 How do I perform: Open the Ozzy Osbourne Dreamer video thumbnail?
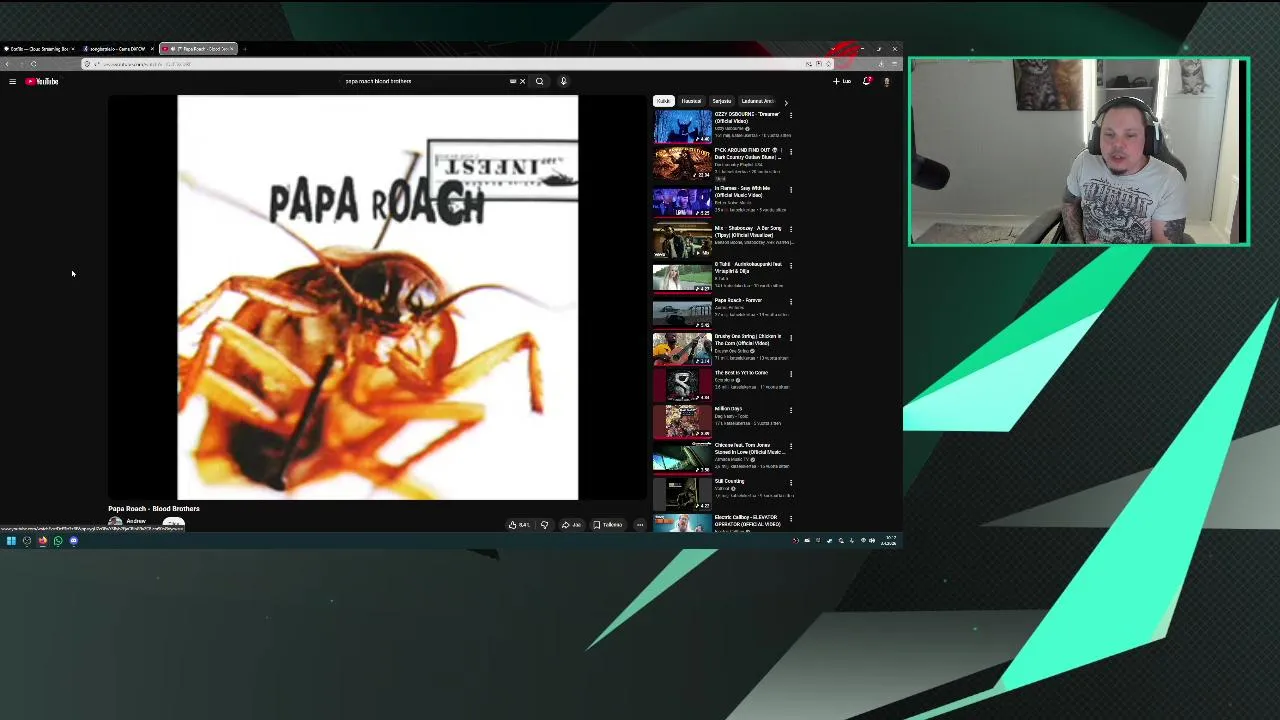click(682, 128)
